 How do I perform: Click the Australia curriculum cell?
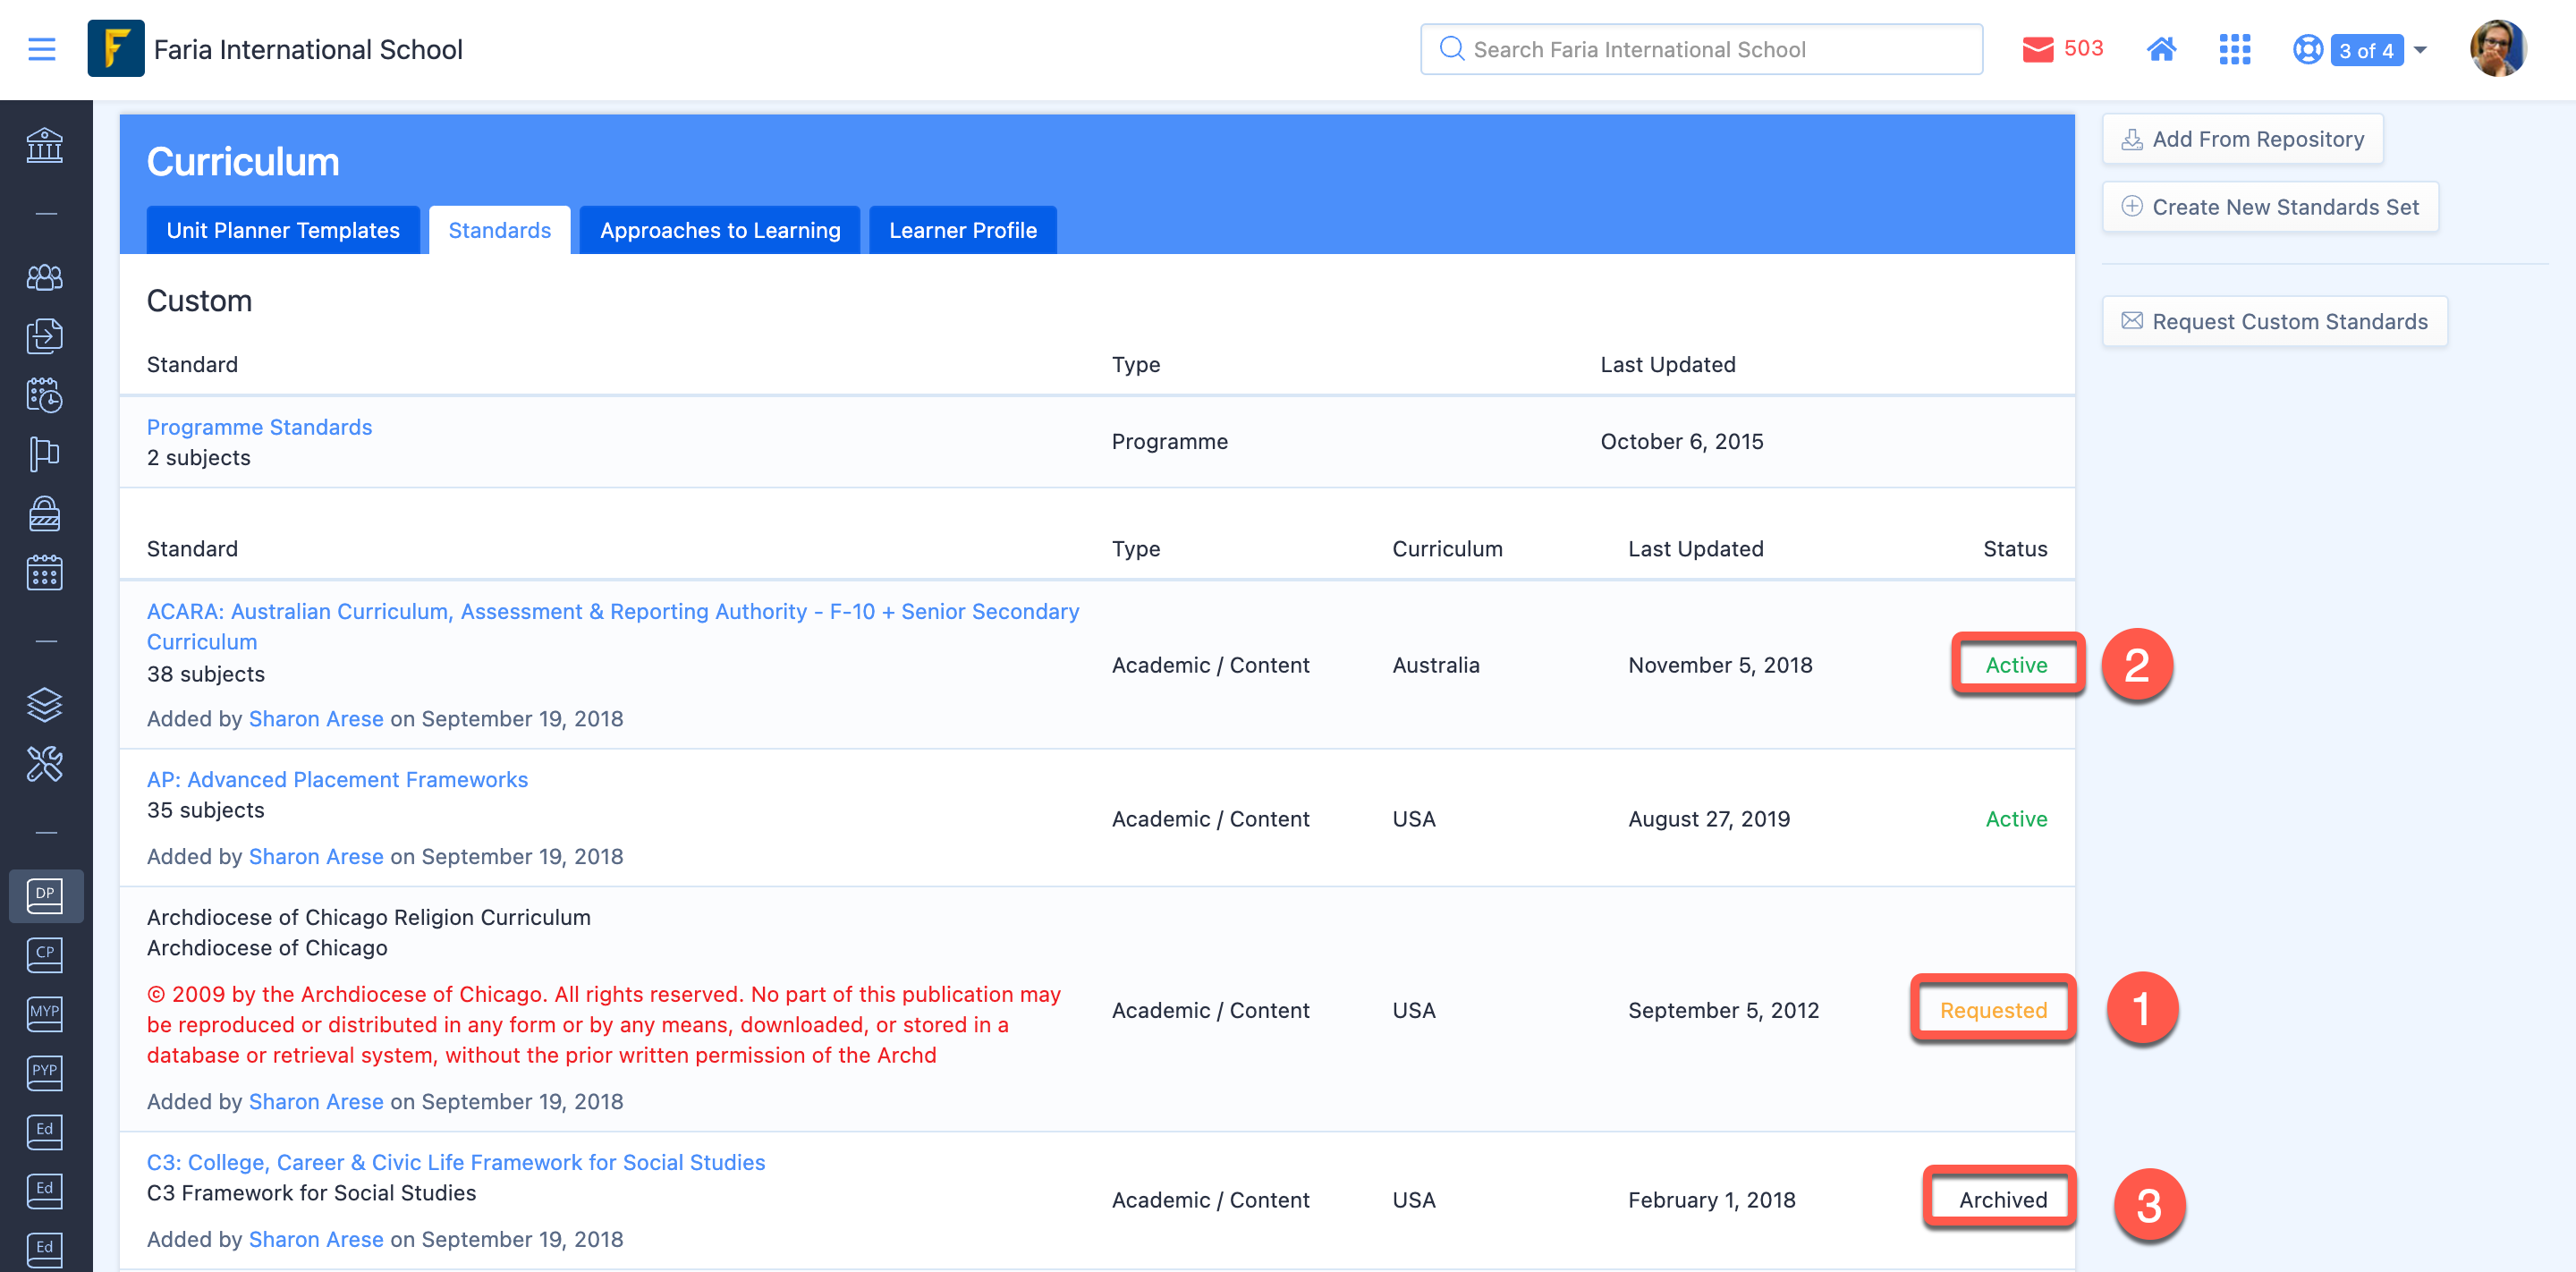(x=1436, y=665)
